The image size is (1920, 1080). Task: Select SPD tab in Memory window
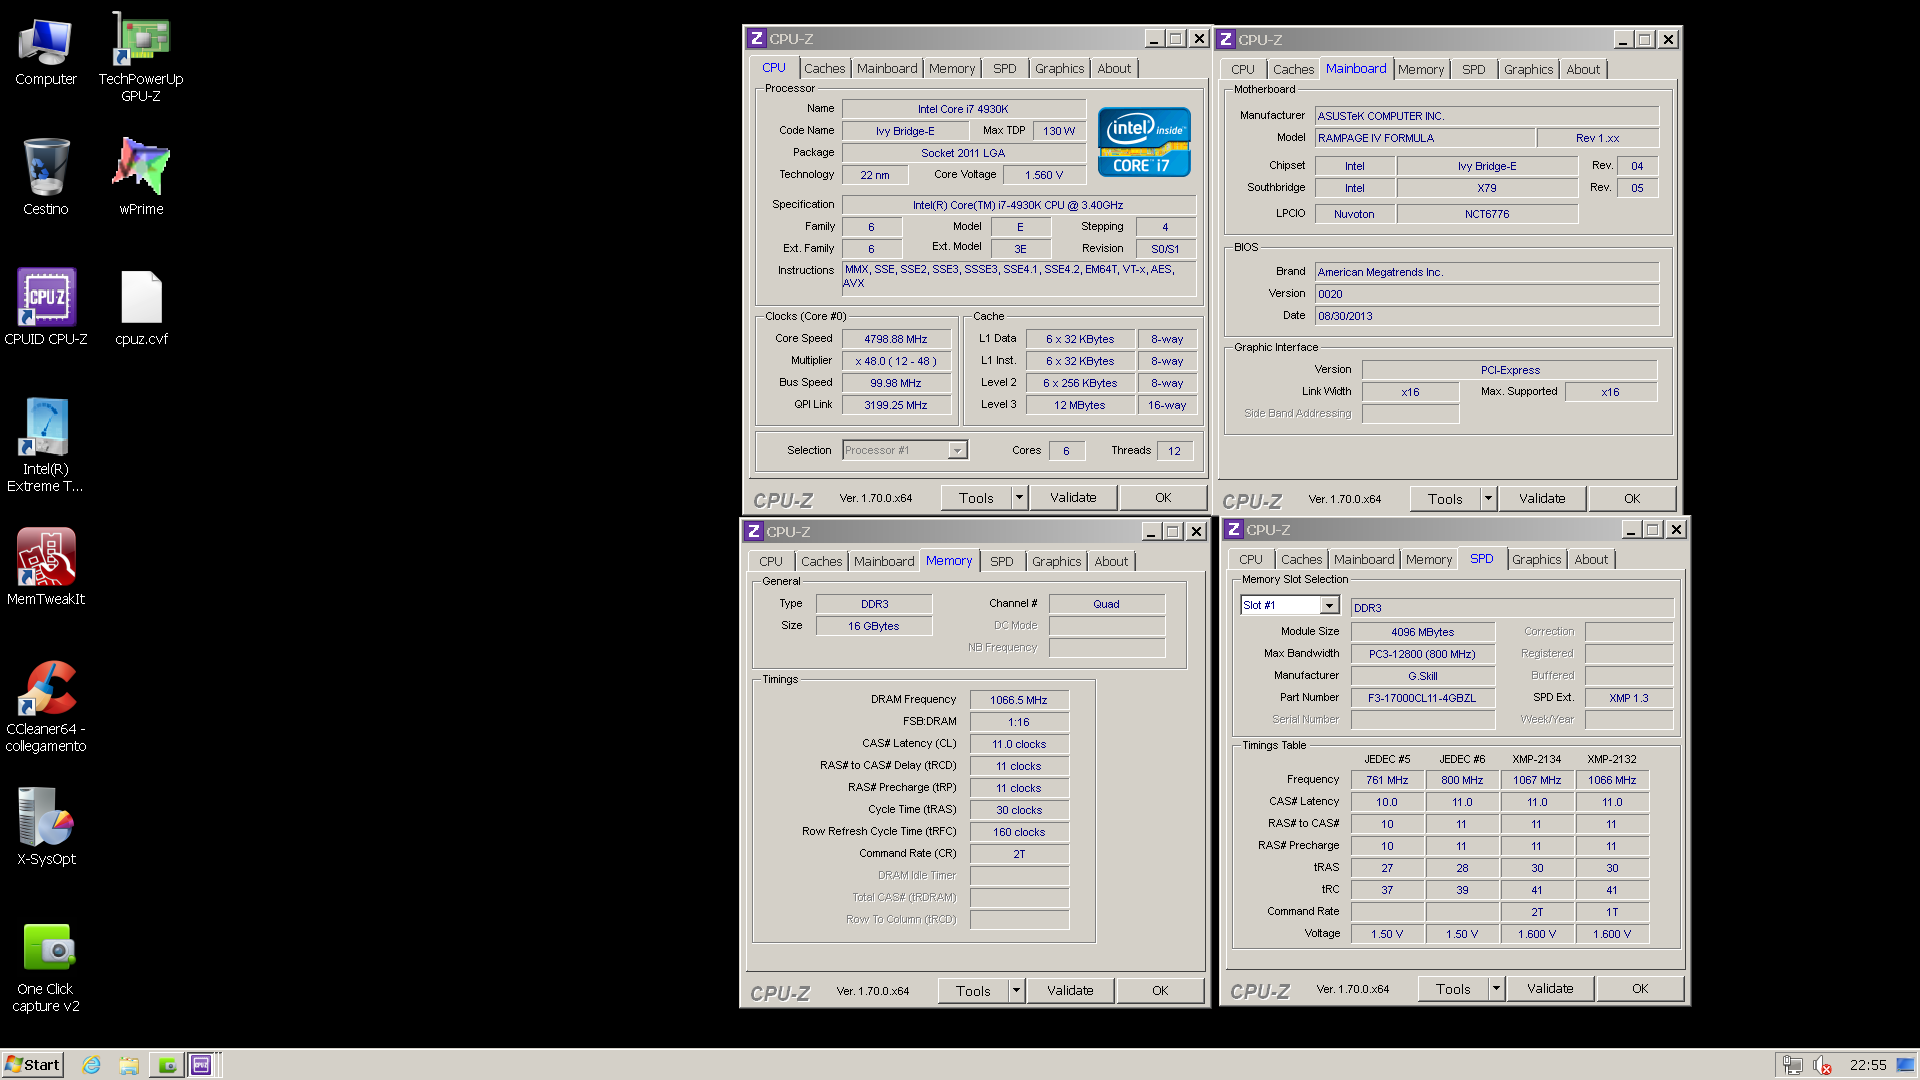click(x=1001, y=561)
